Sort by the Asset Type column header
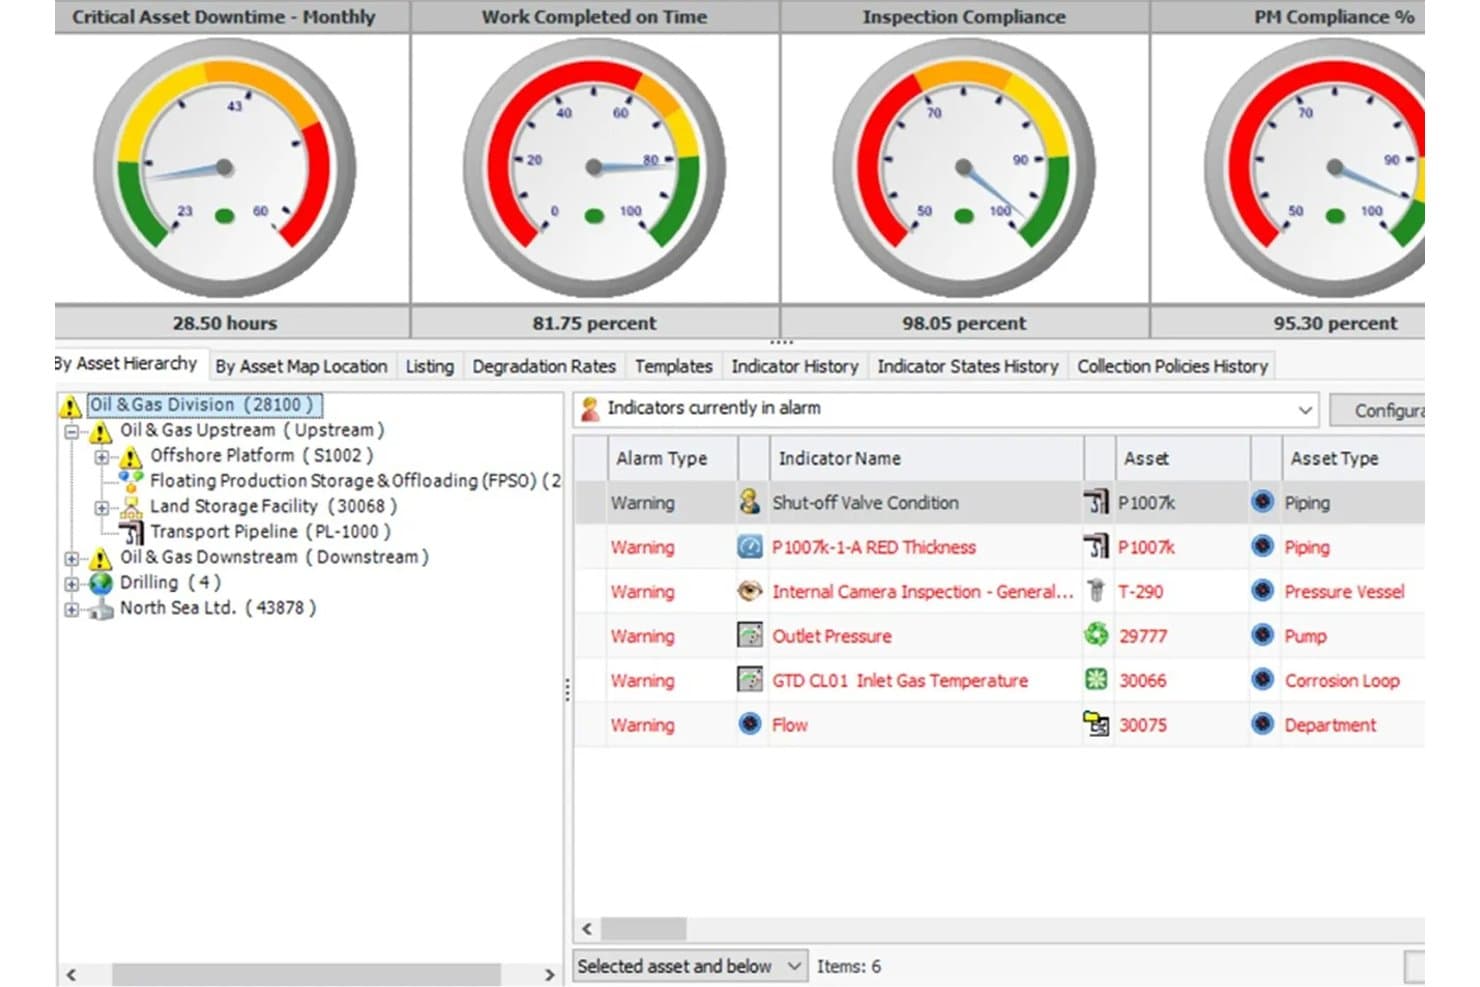 [1352, 458]
